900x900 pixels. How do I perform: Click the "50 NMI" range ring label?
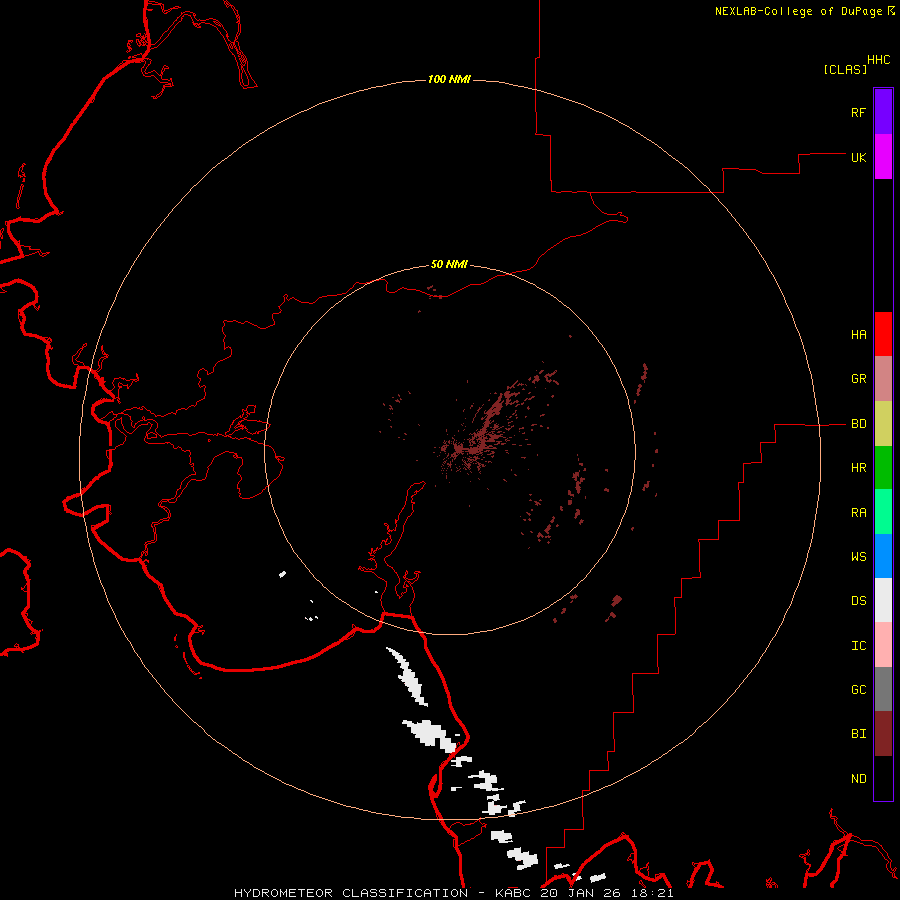[x=449, y=264]
